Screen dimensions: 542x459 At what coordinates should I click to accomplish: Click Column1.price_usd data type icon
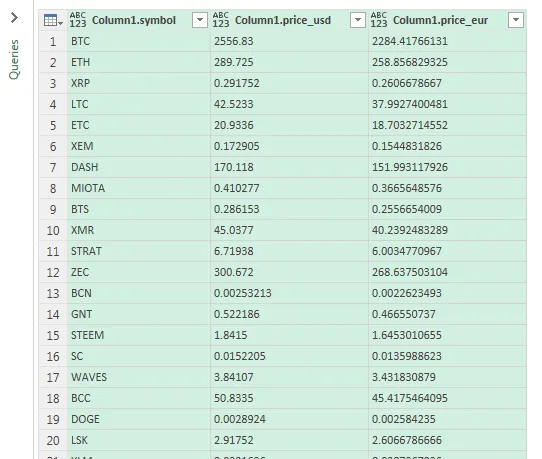pos(221,20)
